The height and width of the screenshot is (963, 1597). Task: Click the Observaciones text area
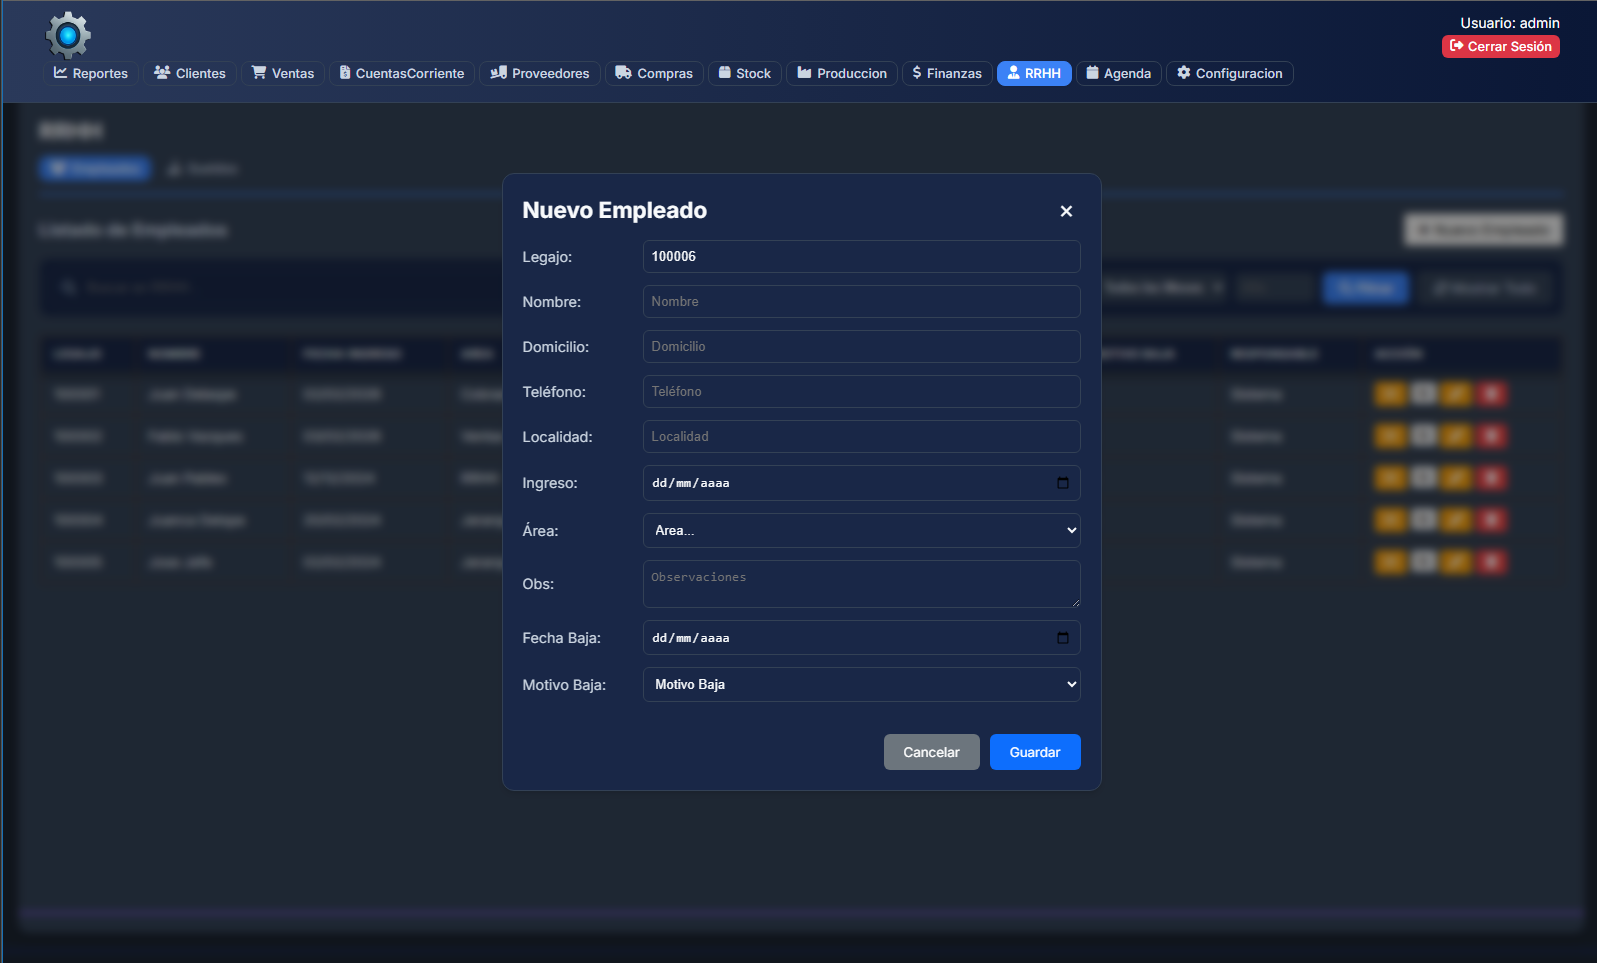pyautogui.click(x=862, y=584)
